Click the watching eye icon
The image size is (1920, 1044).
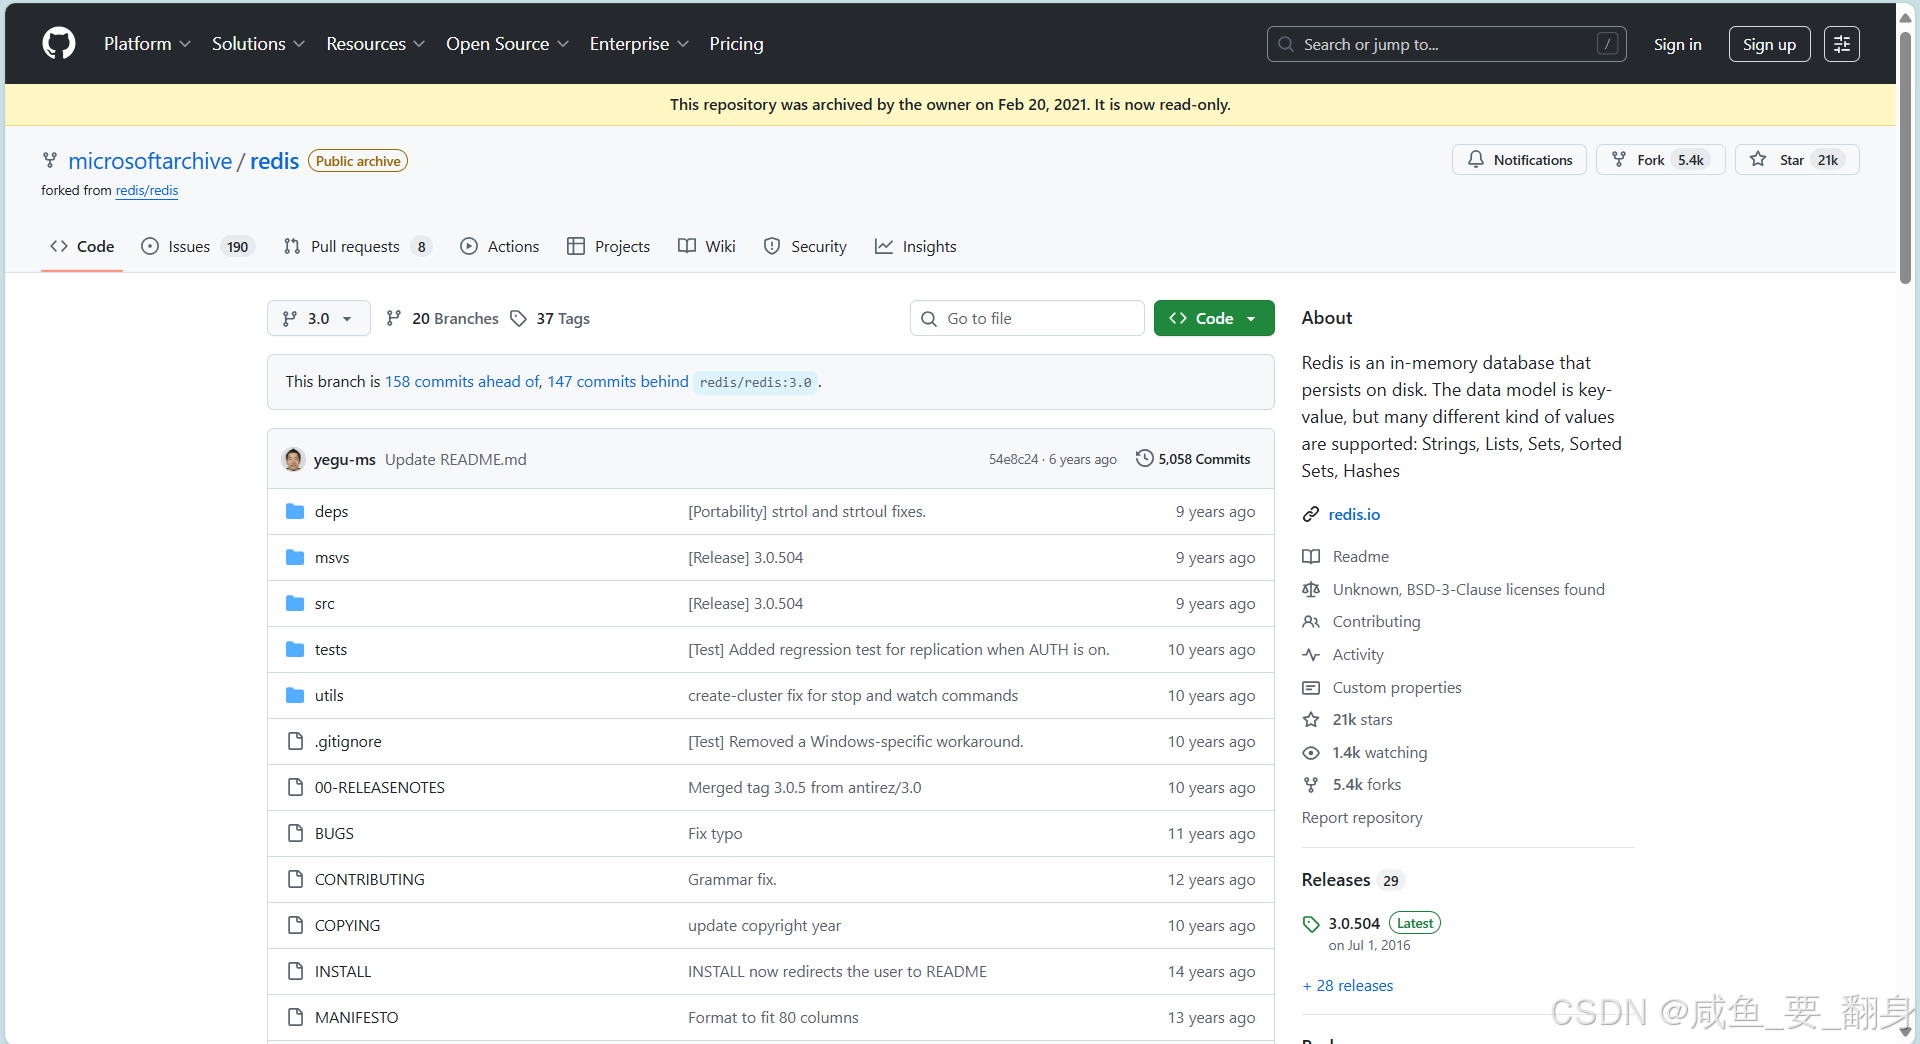tap(1311, 753)
